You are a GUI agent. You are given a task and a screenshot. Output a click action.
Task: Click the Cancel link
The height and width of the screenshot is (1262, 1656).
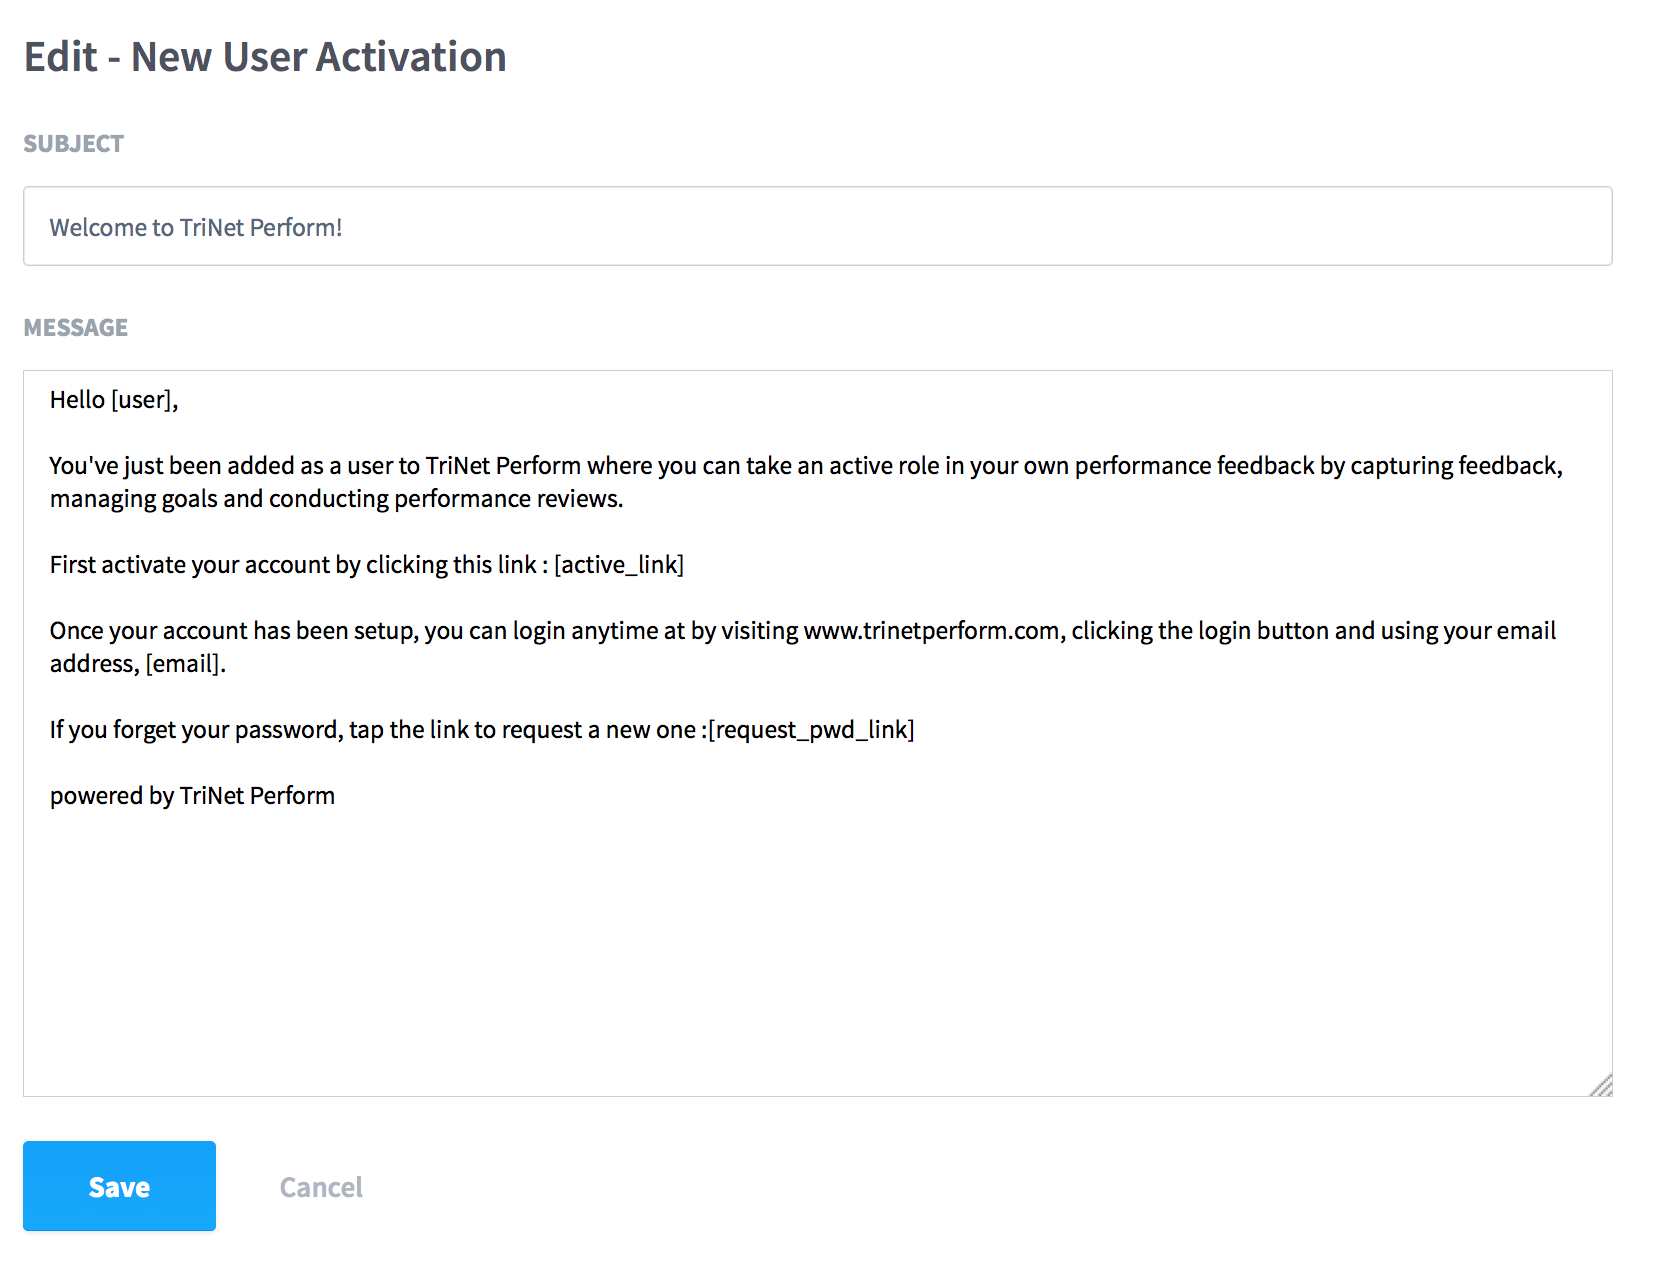321,1187
